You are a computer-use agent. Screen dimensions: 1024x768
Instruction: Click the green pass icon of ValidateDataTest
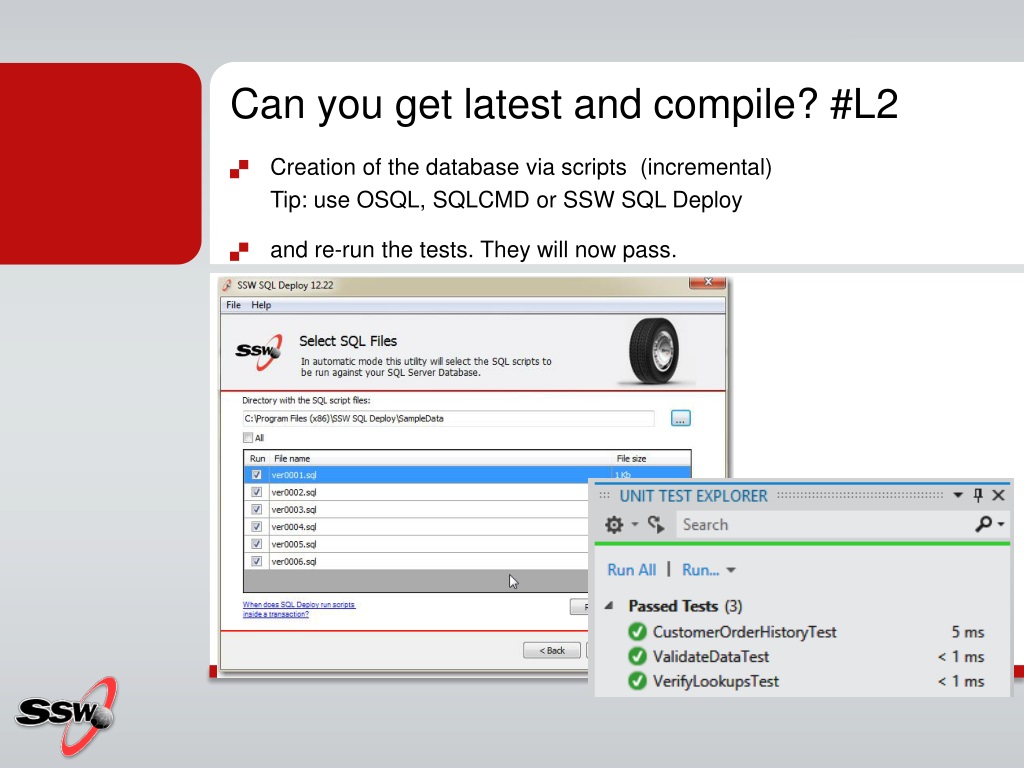[637, 657]
